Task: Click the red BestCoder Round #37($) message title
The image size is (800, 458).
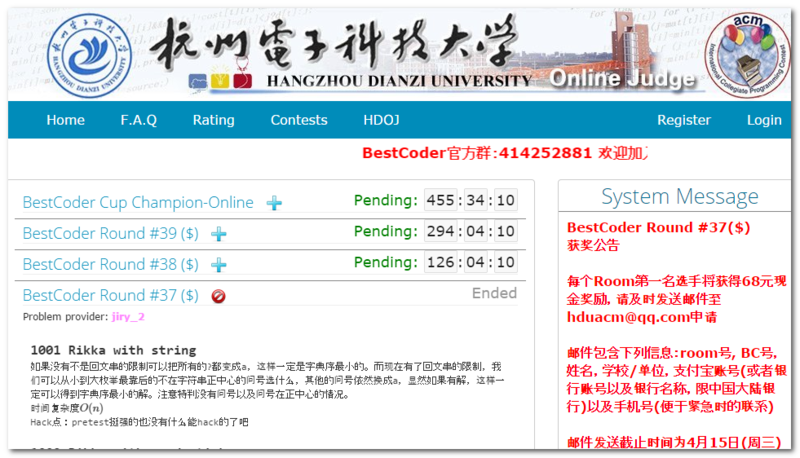Action: pyautogui.click(x=659, y=227)
